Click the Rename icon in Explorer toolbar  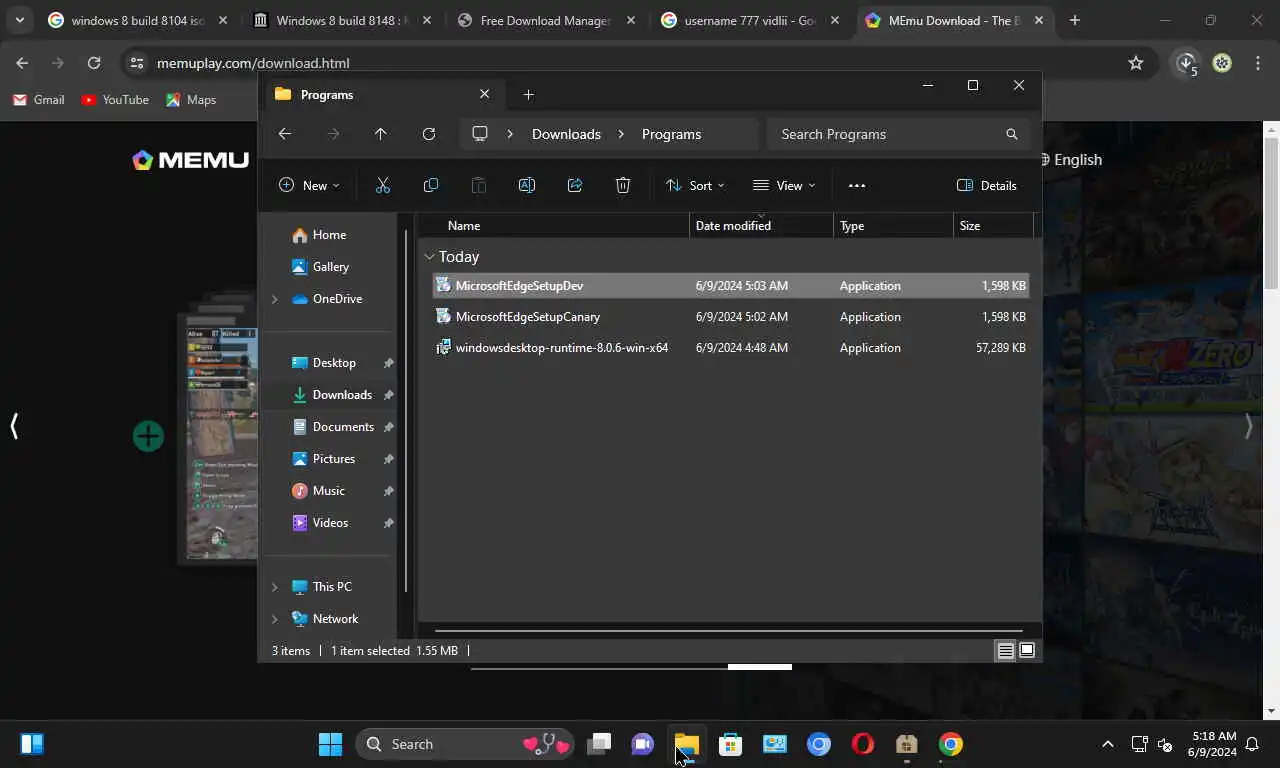[x=527, y=185]
